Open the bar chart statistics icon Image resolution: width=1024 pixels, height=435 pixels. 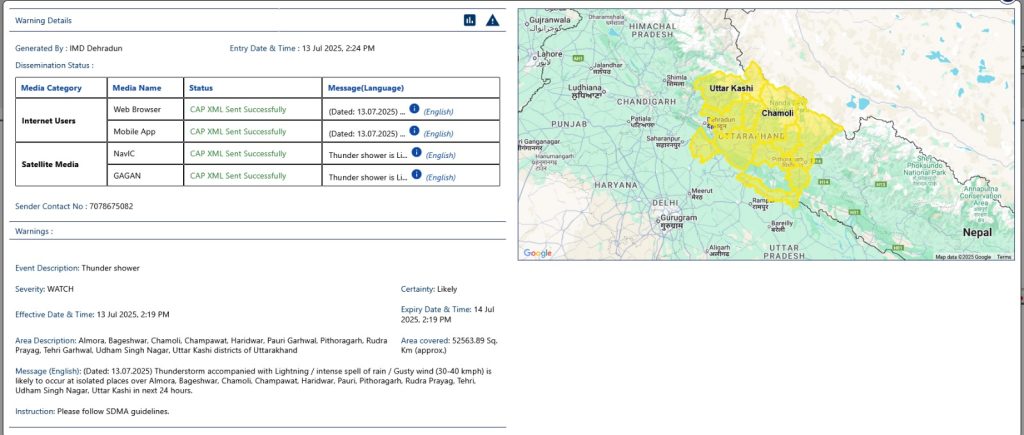click(470, 20)
